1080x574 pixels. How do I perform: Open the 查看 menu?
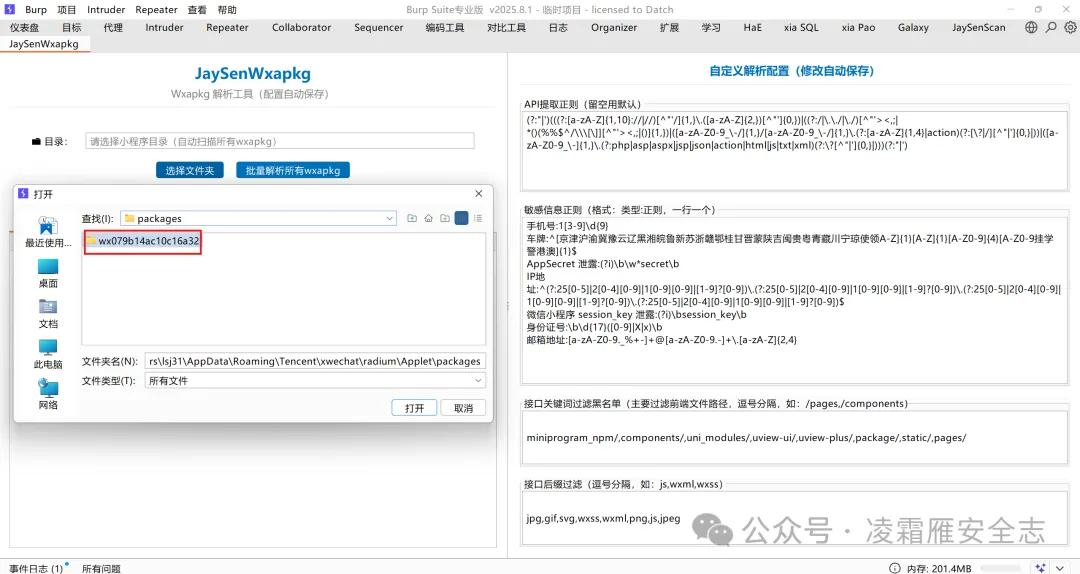coord(197,10)
